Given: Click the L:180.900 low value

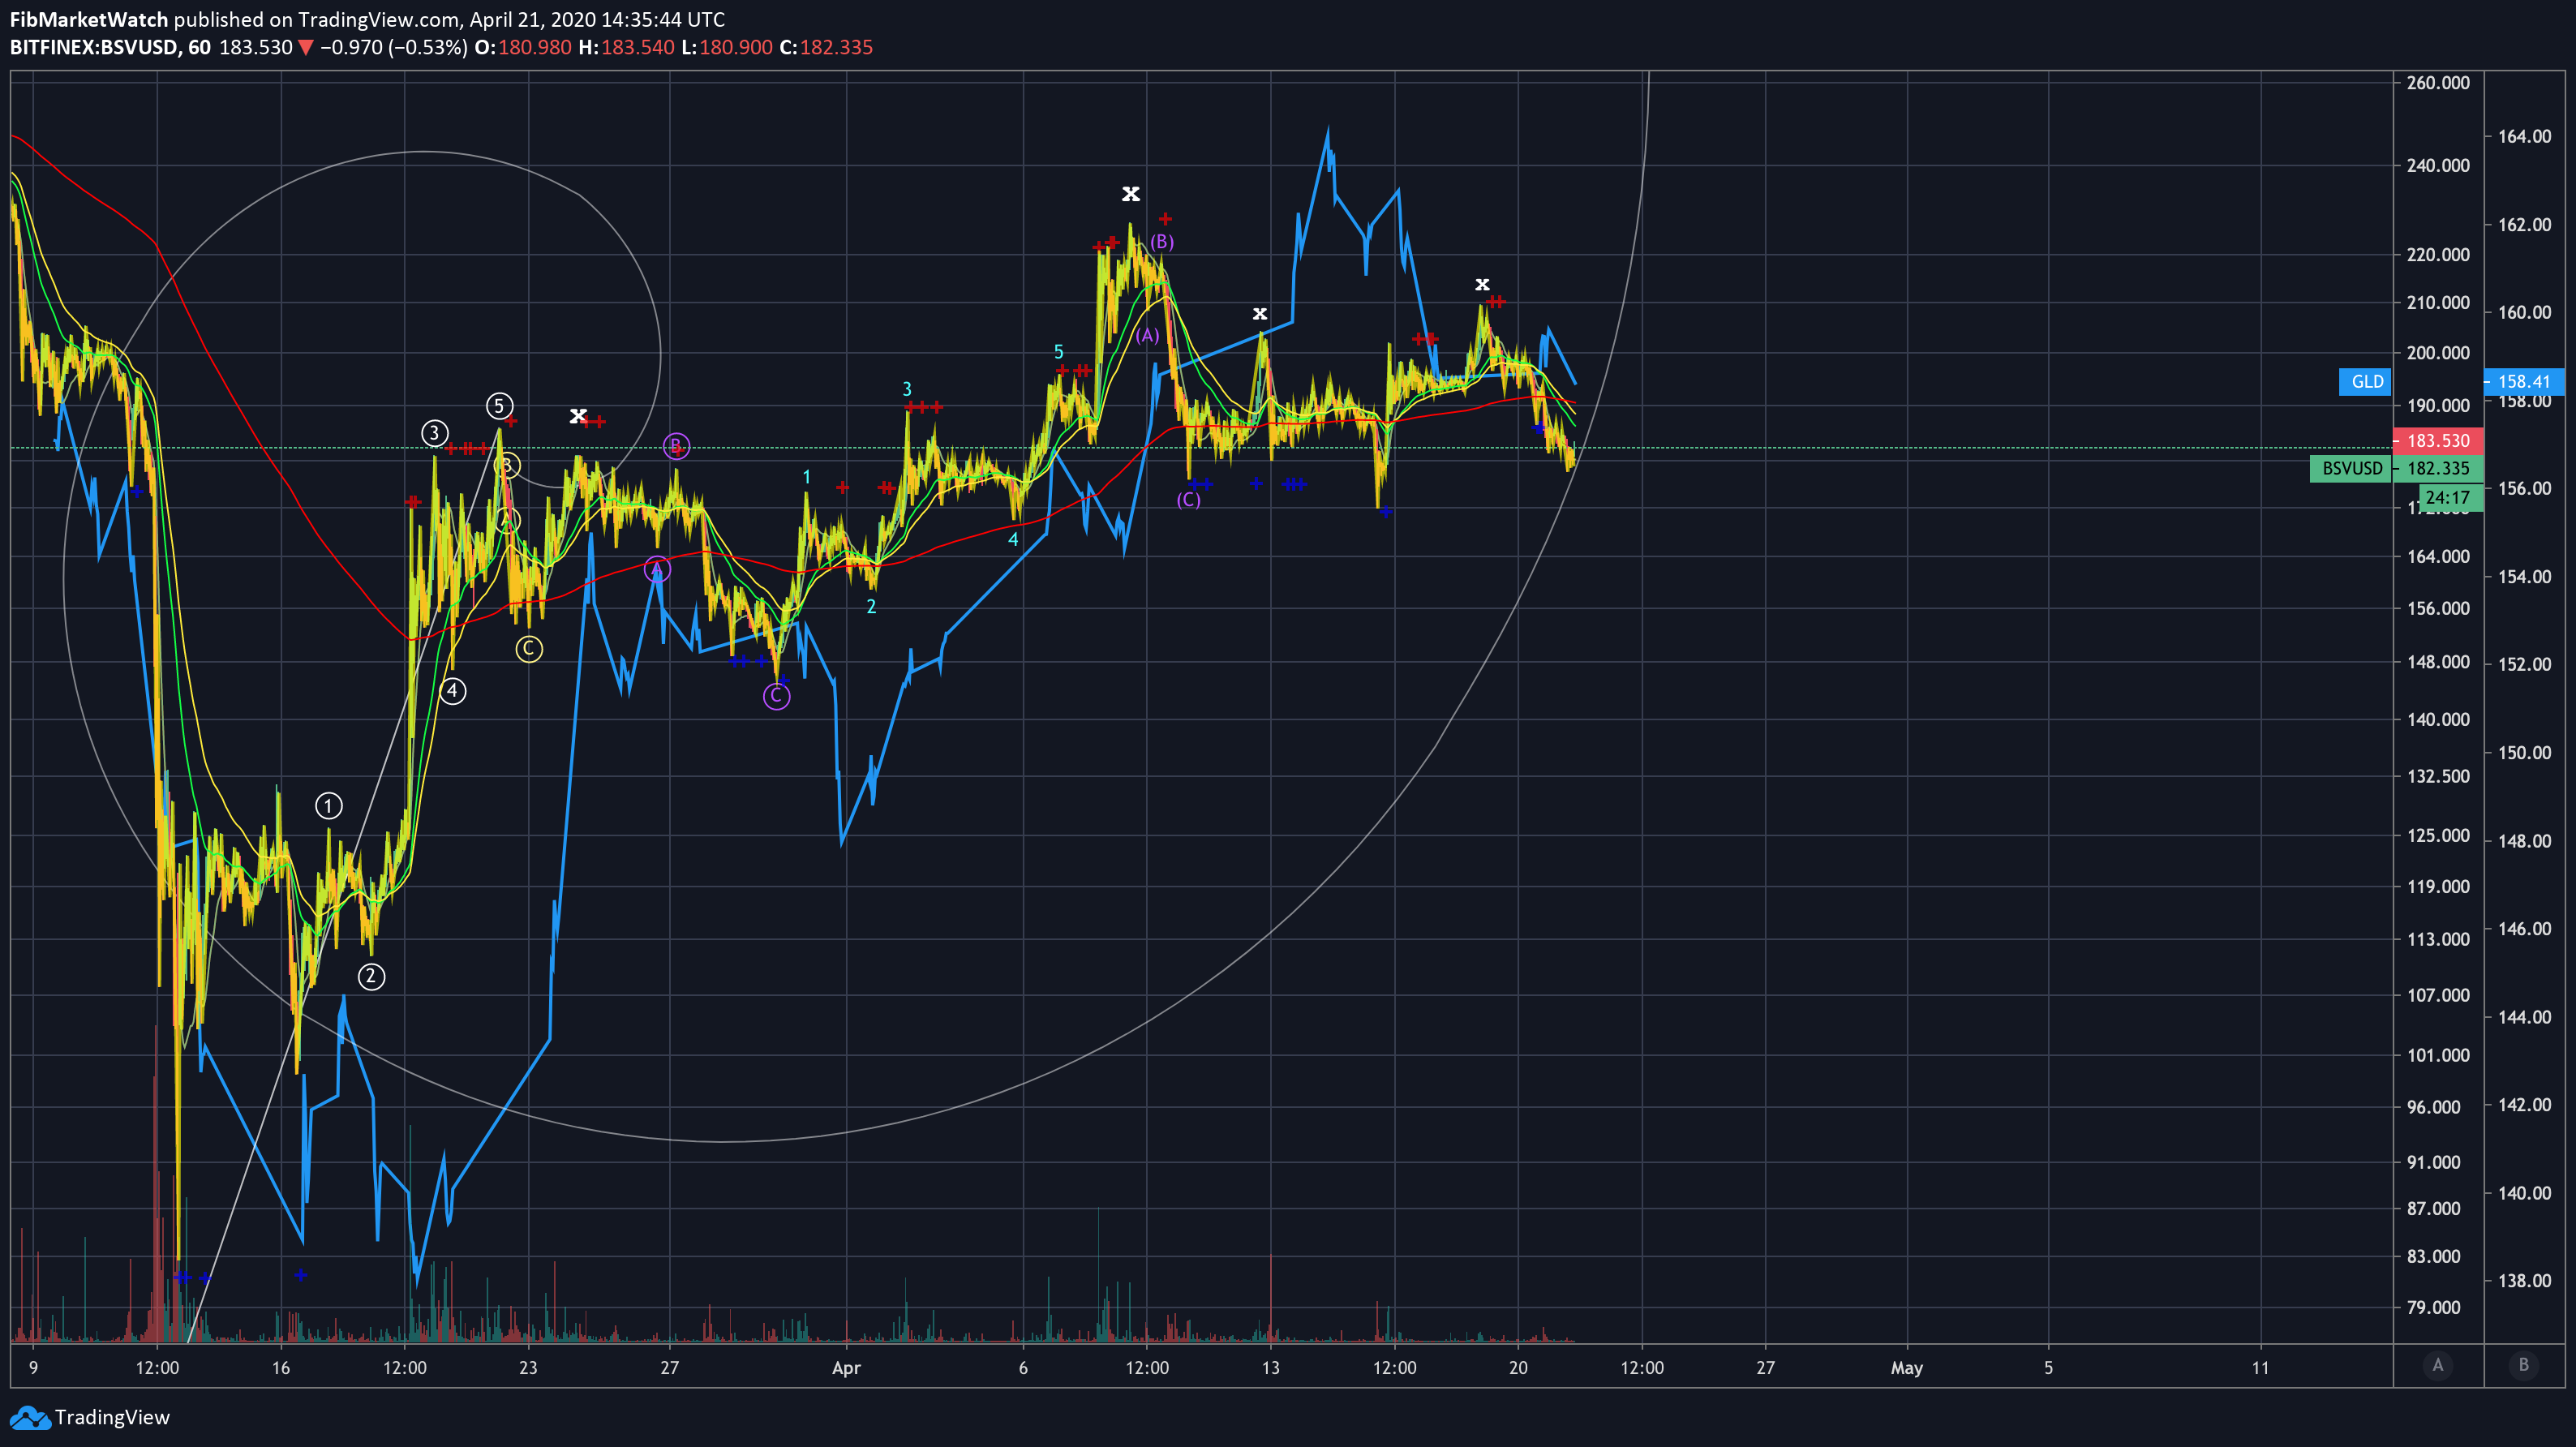Looking at the screenshot, I should point(727,47).
